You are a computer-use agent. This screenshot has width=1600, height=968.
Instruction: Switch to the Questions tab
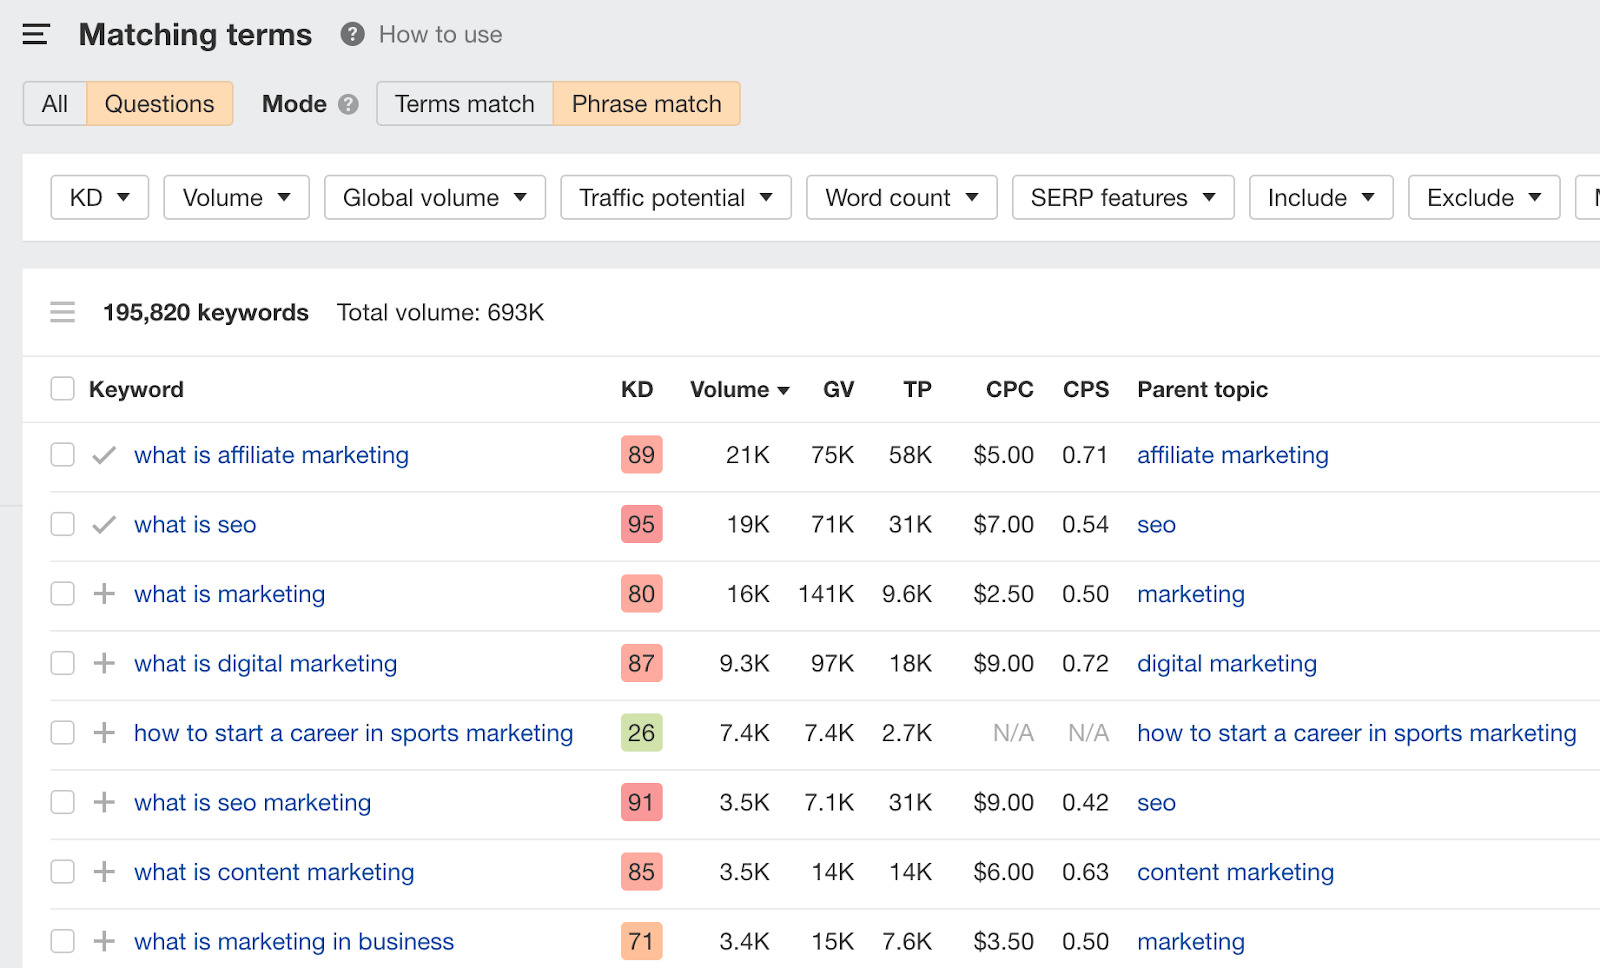(159, 103)
